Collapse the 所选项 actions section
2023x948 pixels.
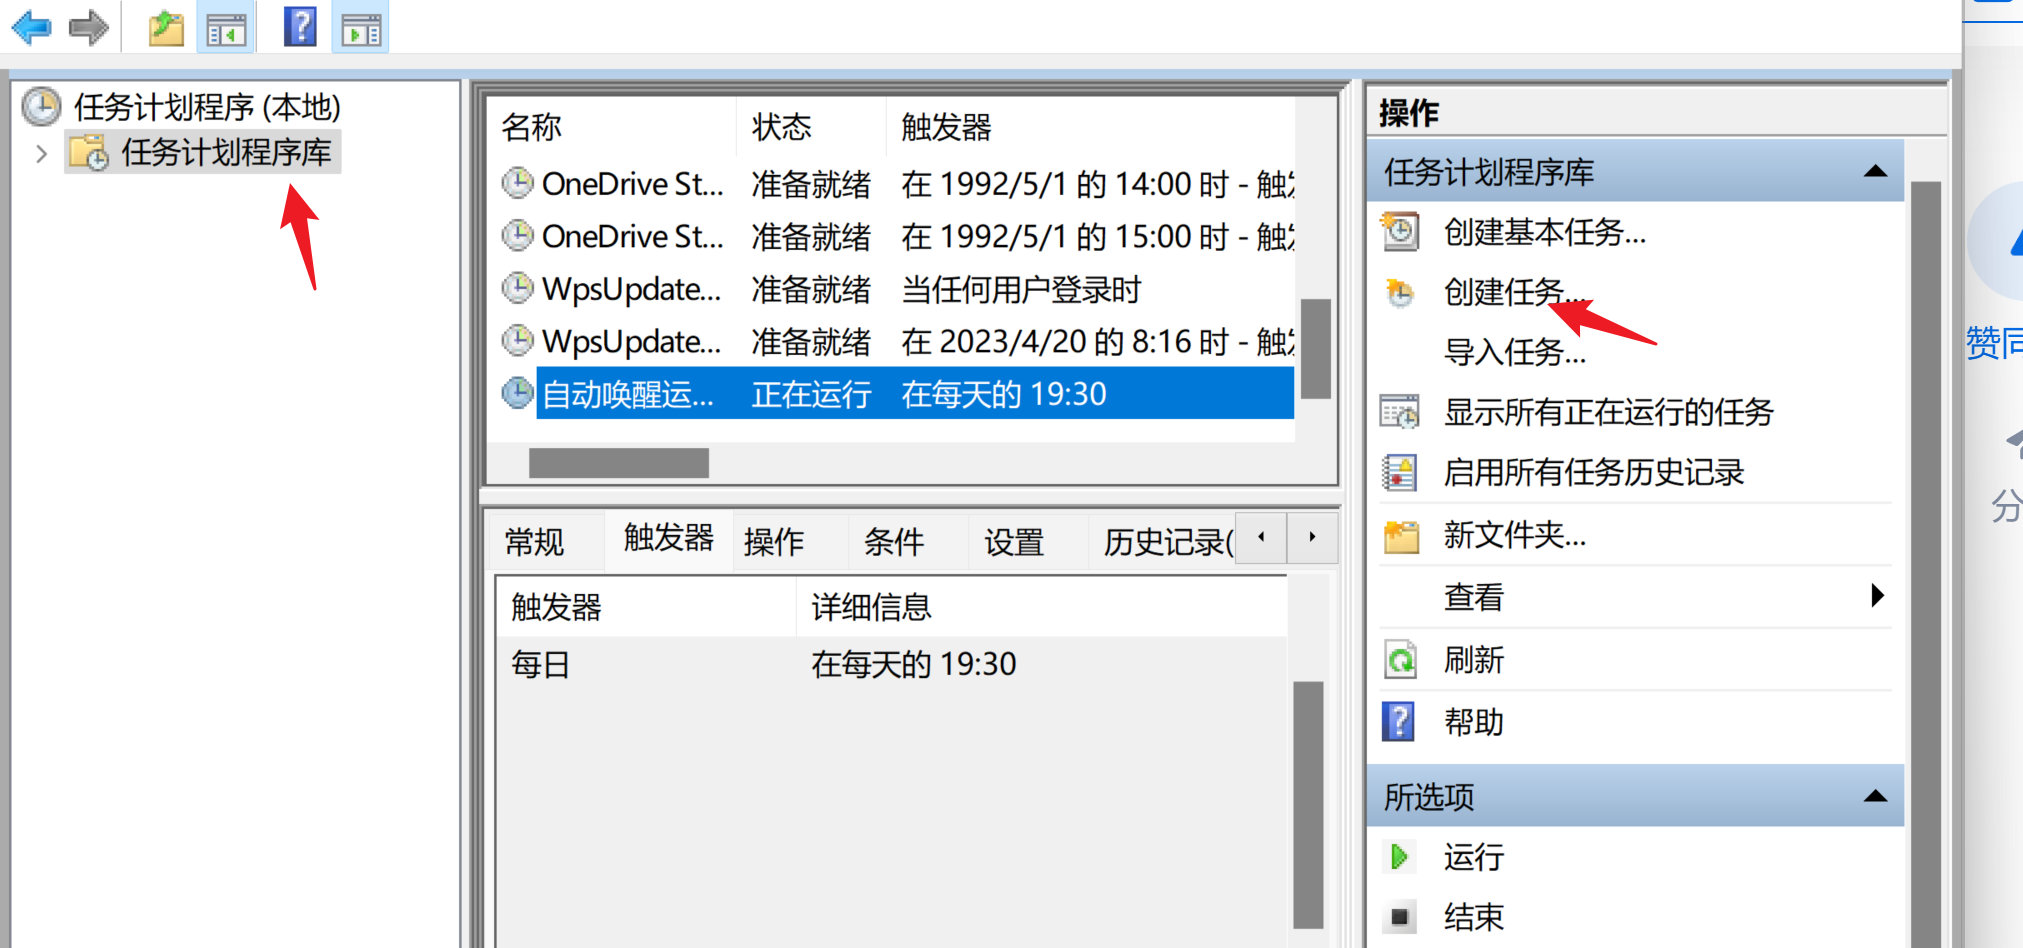tap(1875, 797)
